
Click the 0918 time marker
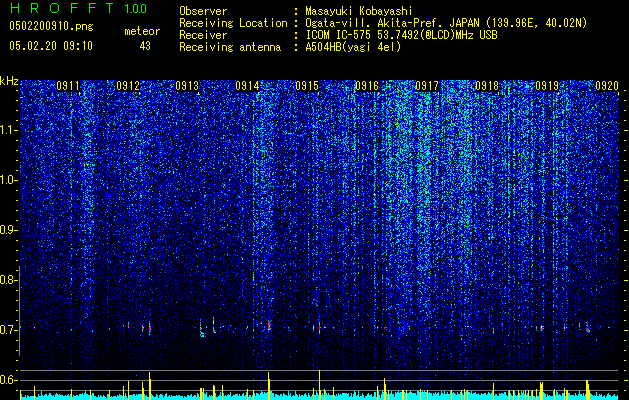pyautogui.click(x=487, y=86)
